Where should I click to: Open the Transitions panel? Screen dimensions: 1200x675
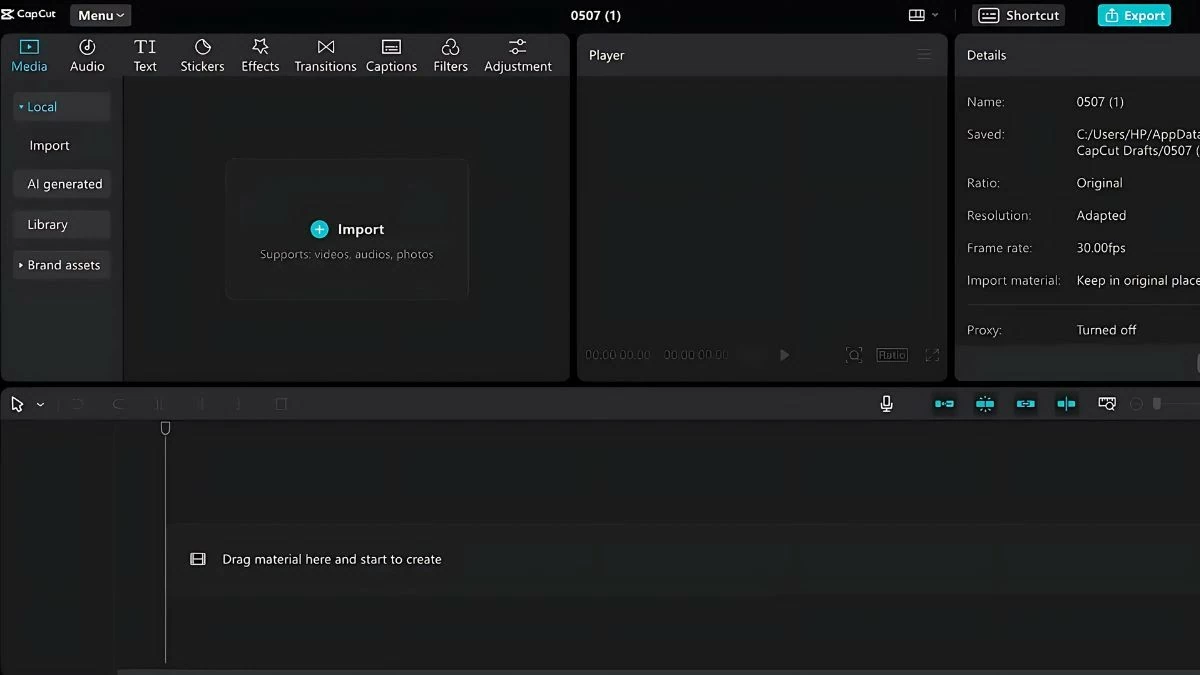(x=325, y=54)
